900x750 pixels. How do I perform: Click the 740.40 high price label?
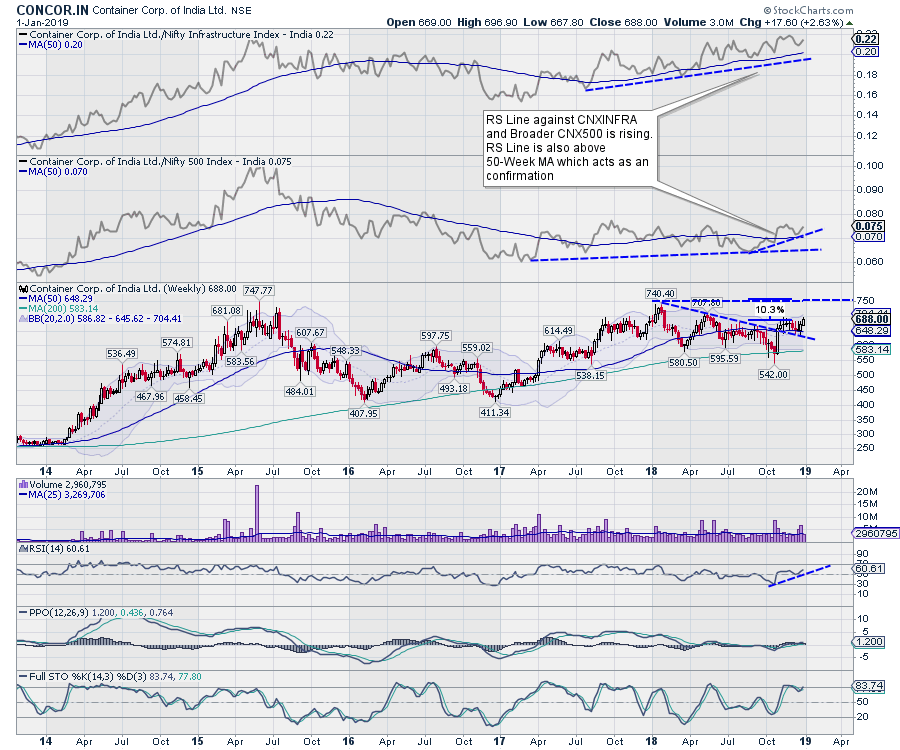tap(660, 293)
